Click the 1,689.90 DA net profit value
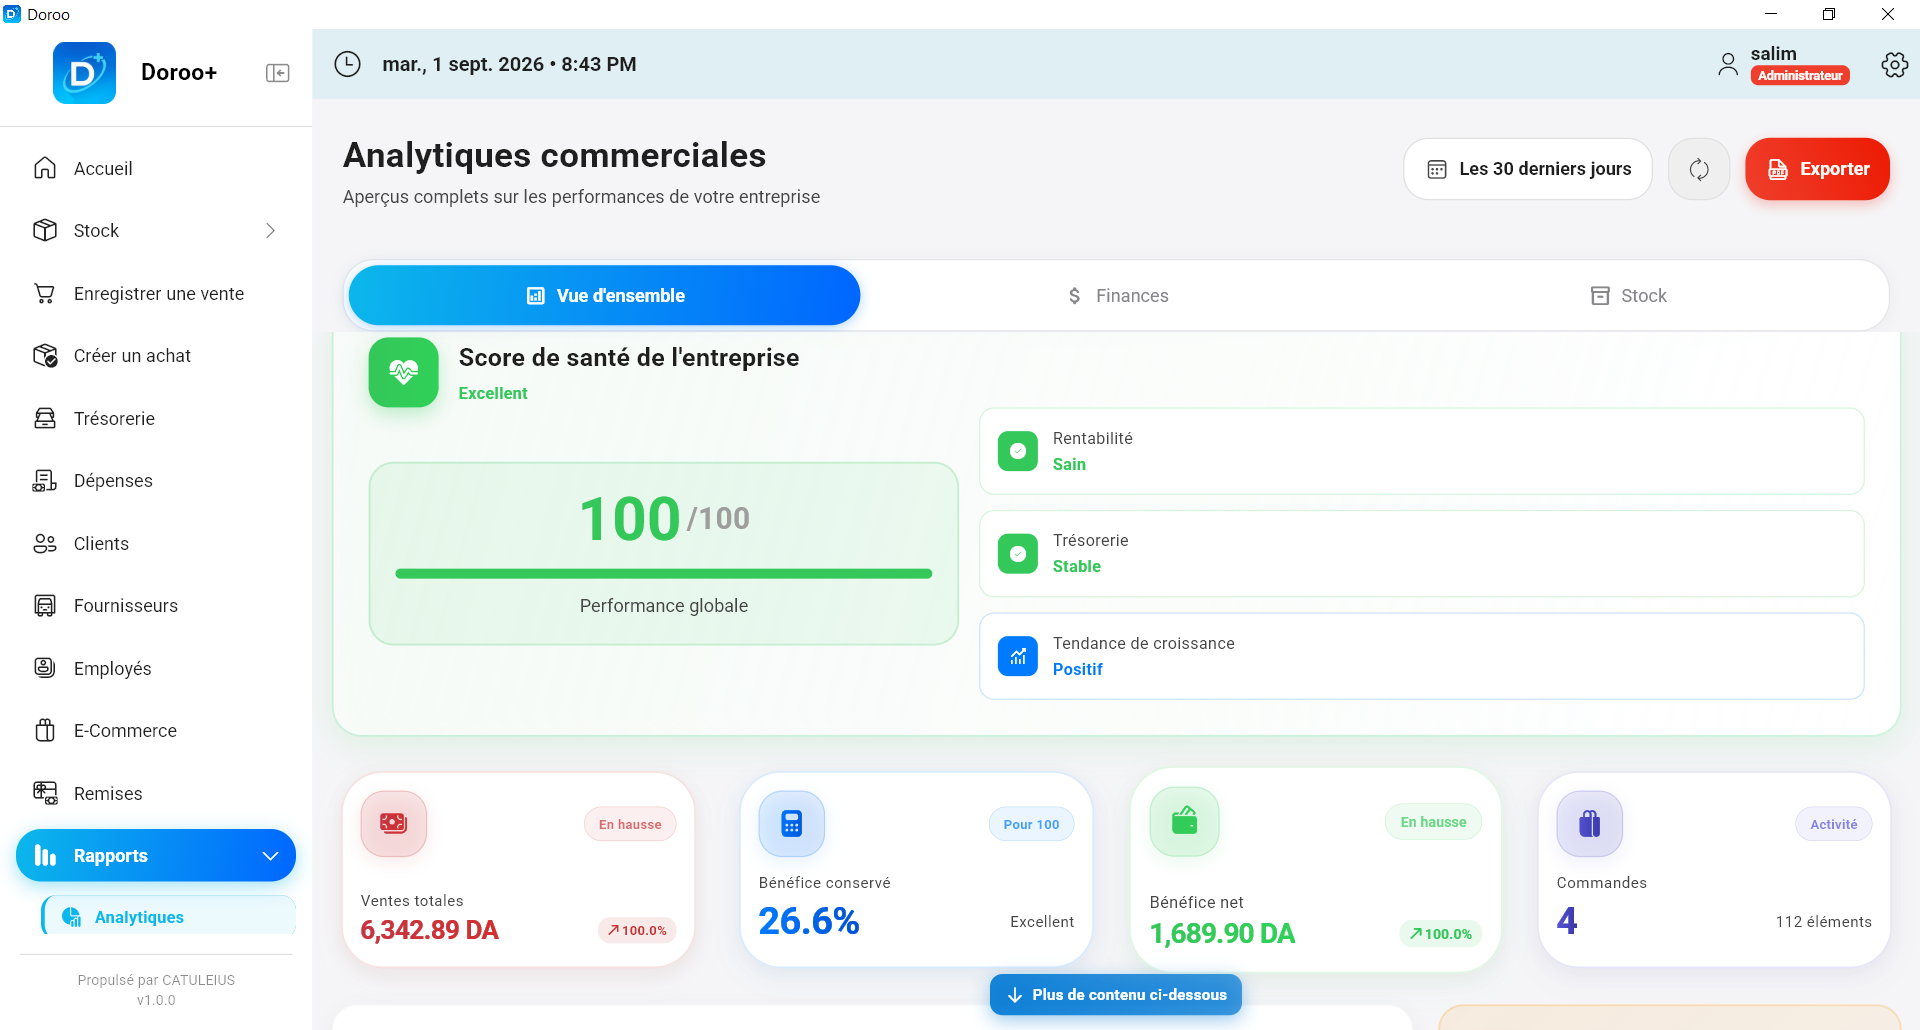The width and height of the screenshot is (1920, 1030). tap(1222, 934)
